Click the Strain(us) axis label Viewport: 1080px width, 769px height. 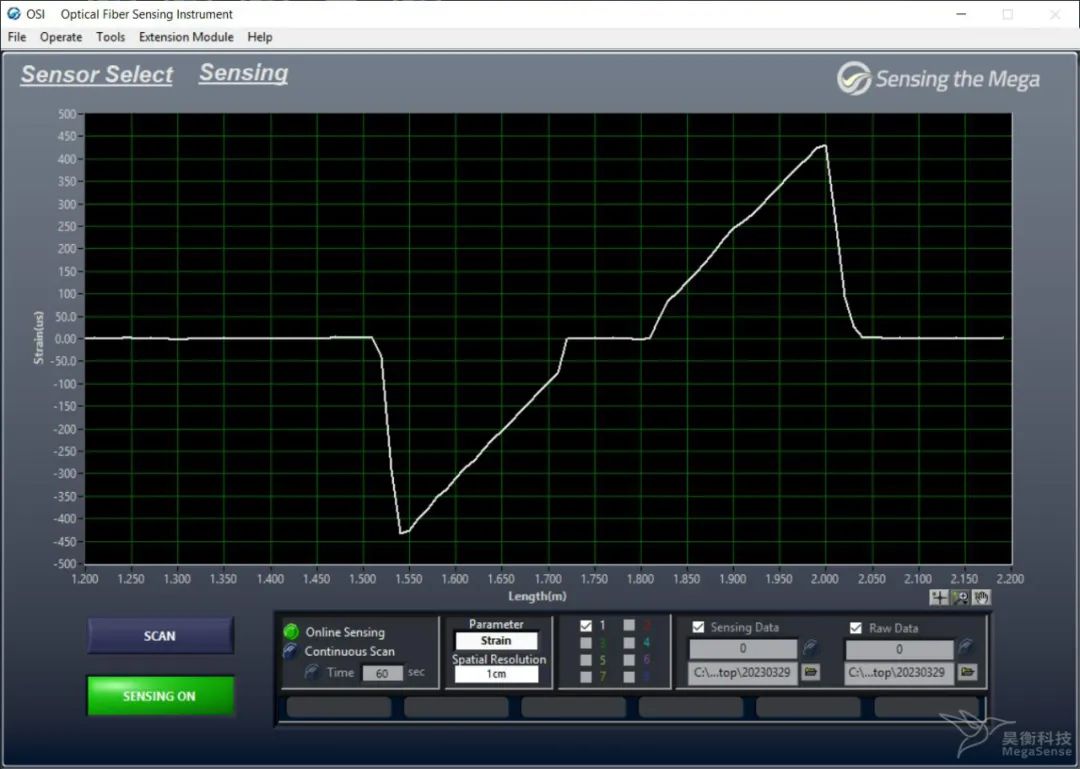39,337
